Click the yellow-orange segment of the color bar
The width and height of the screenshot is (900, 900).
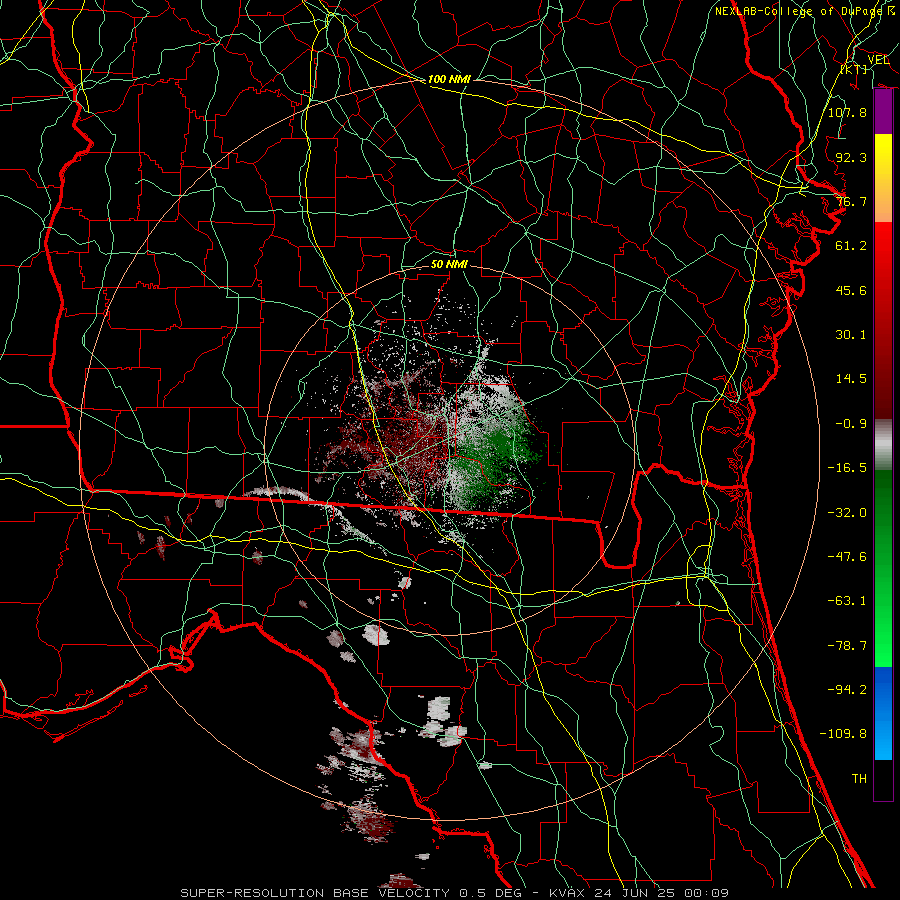tap(883, 178)
